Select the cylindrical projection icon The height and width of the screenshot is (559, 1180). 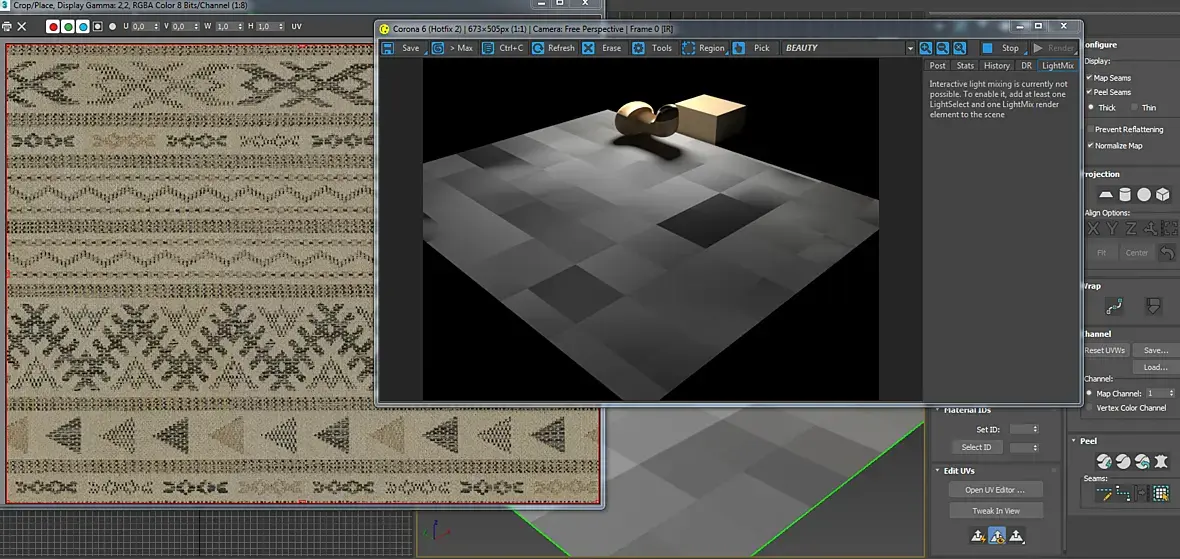1125,194
